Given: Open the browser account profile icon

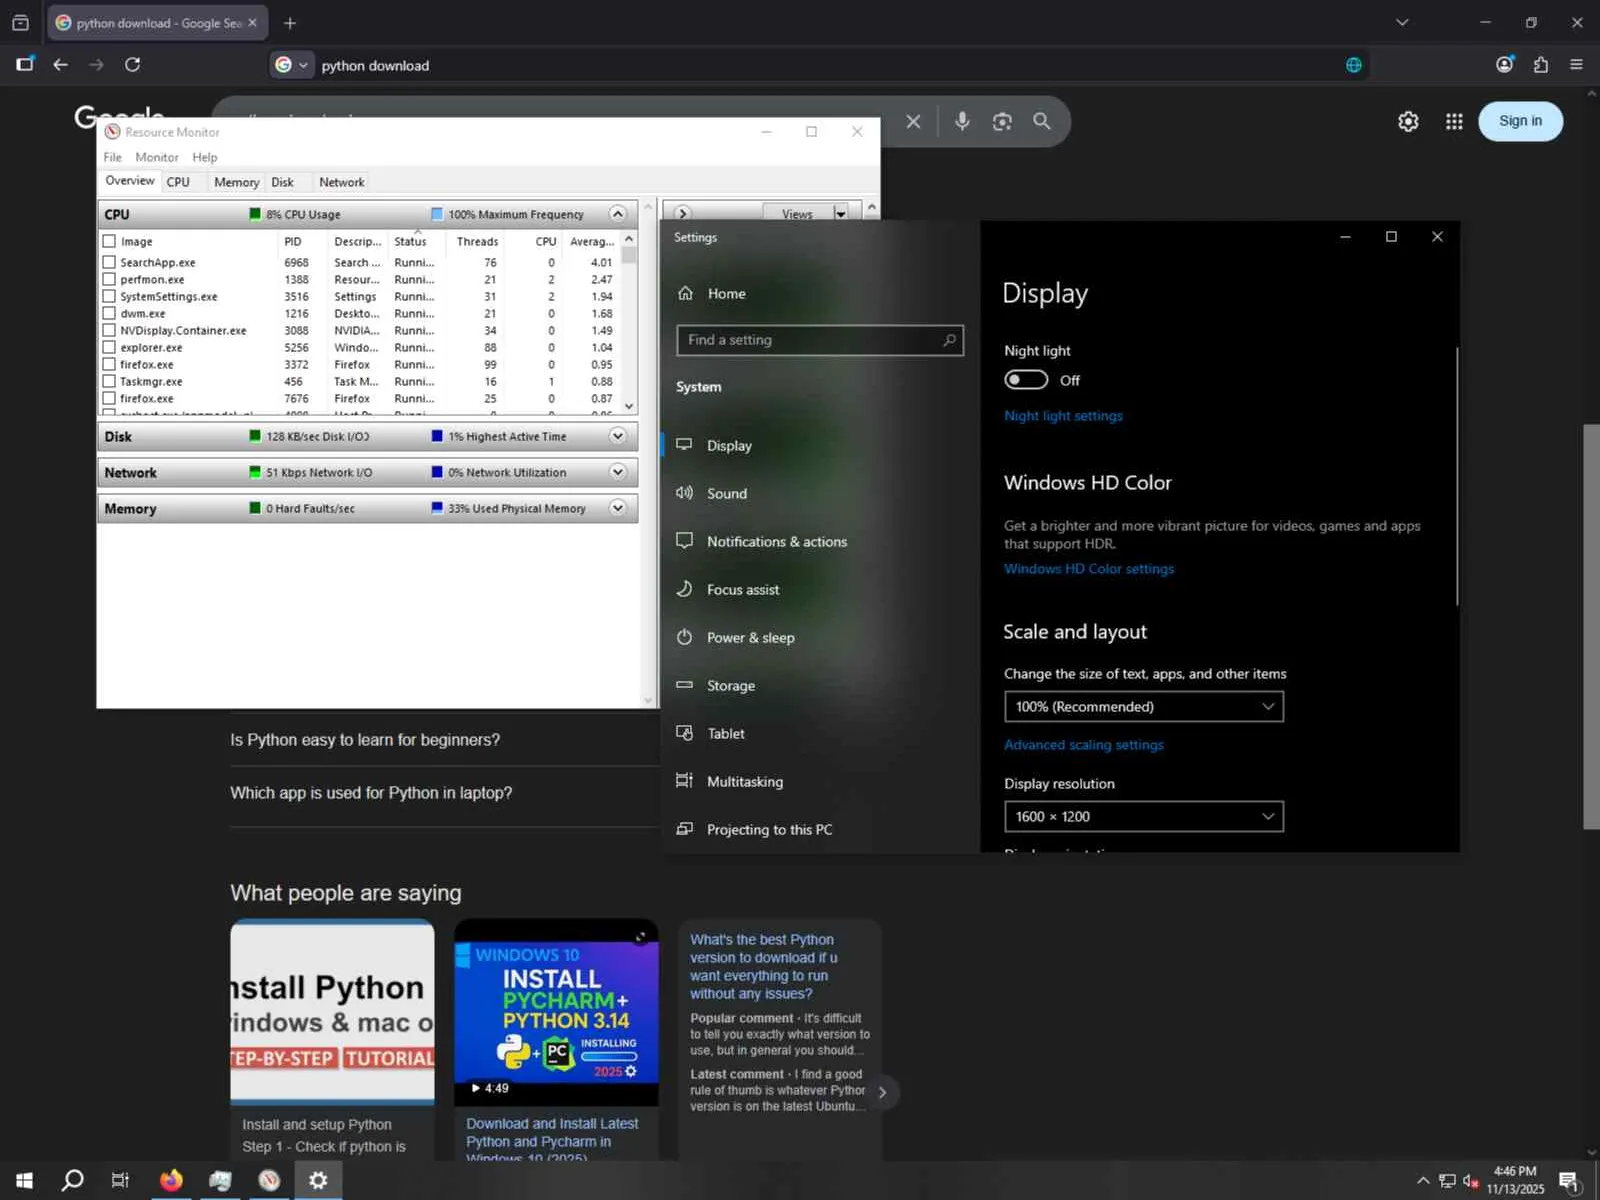Looking at the screenshot, I should (1505, 64).
